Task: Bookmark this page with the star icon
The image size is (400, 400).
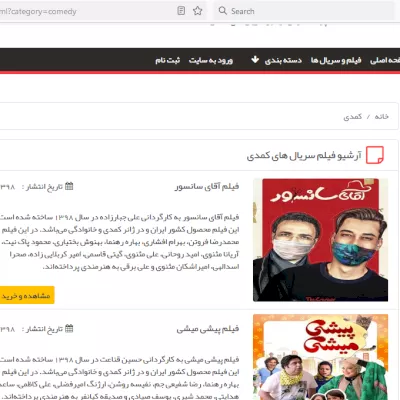Action: pos(198,11)
